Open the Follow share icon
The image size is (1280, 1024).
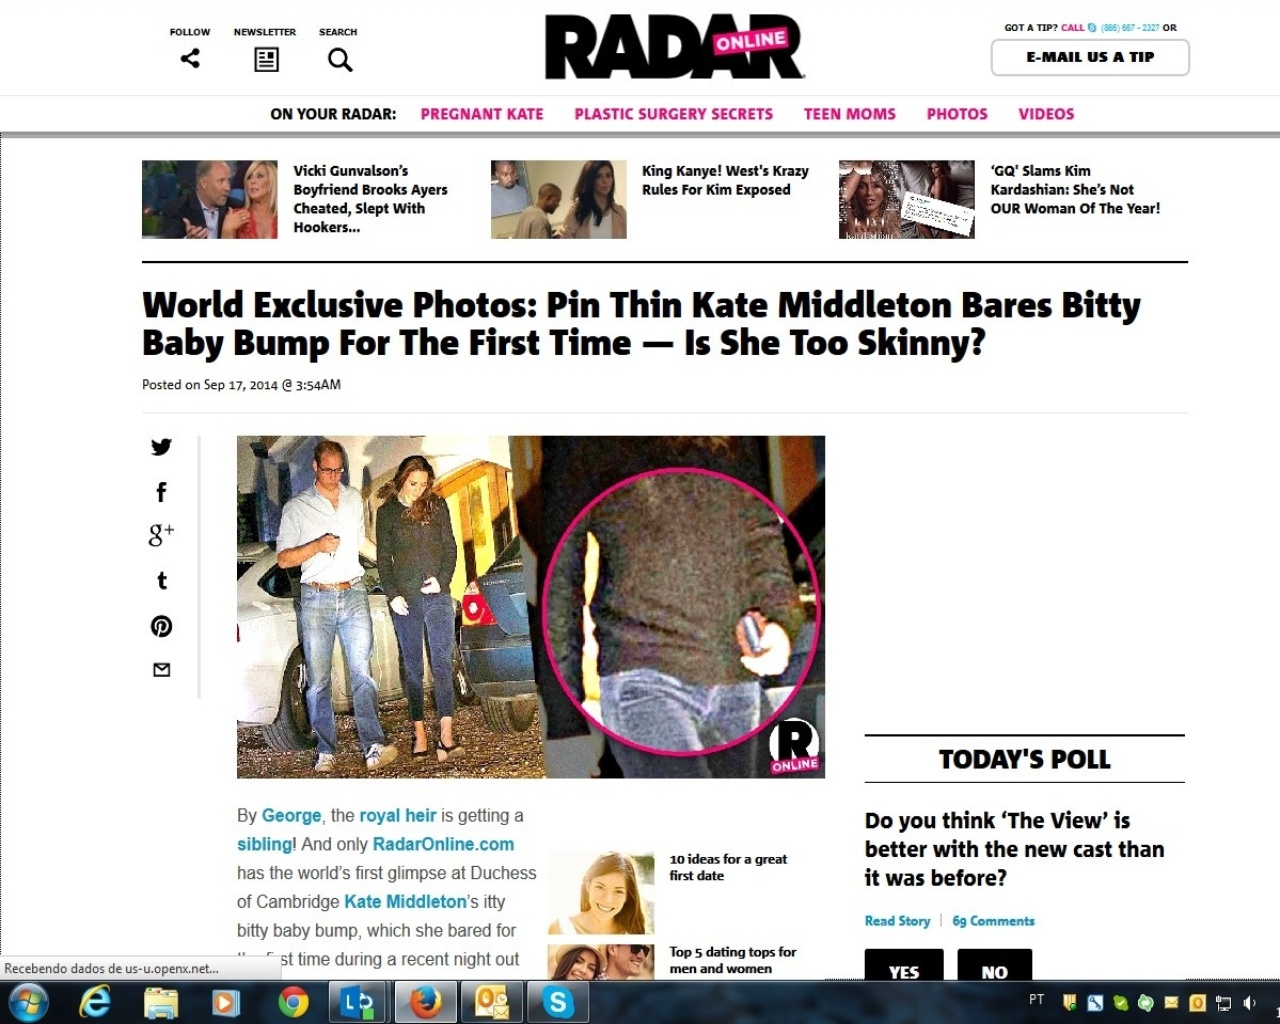[190, 59]
